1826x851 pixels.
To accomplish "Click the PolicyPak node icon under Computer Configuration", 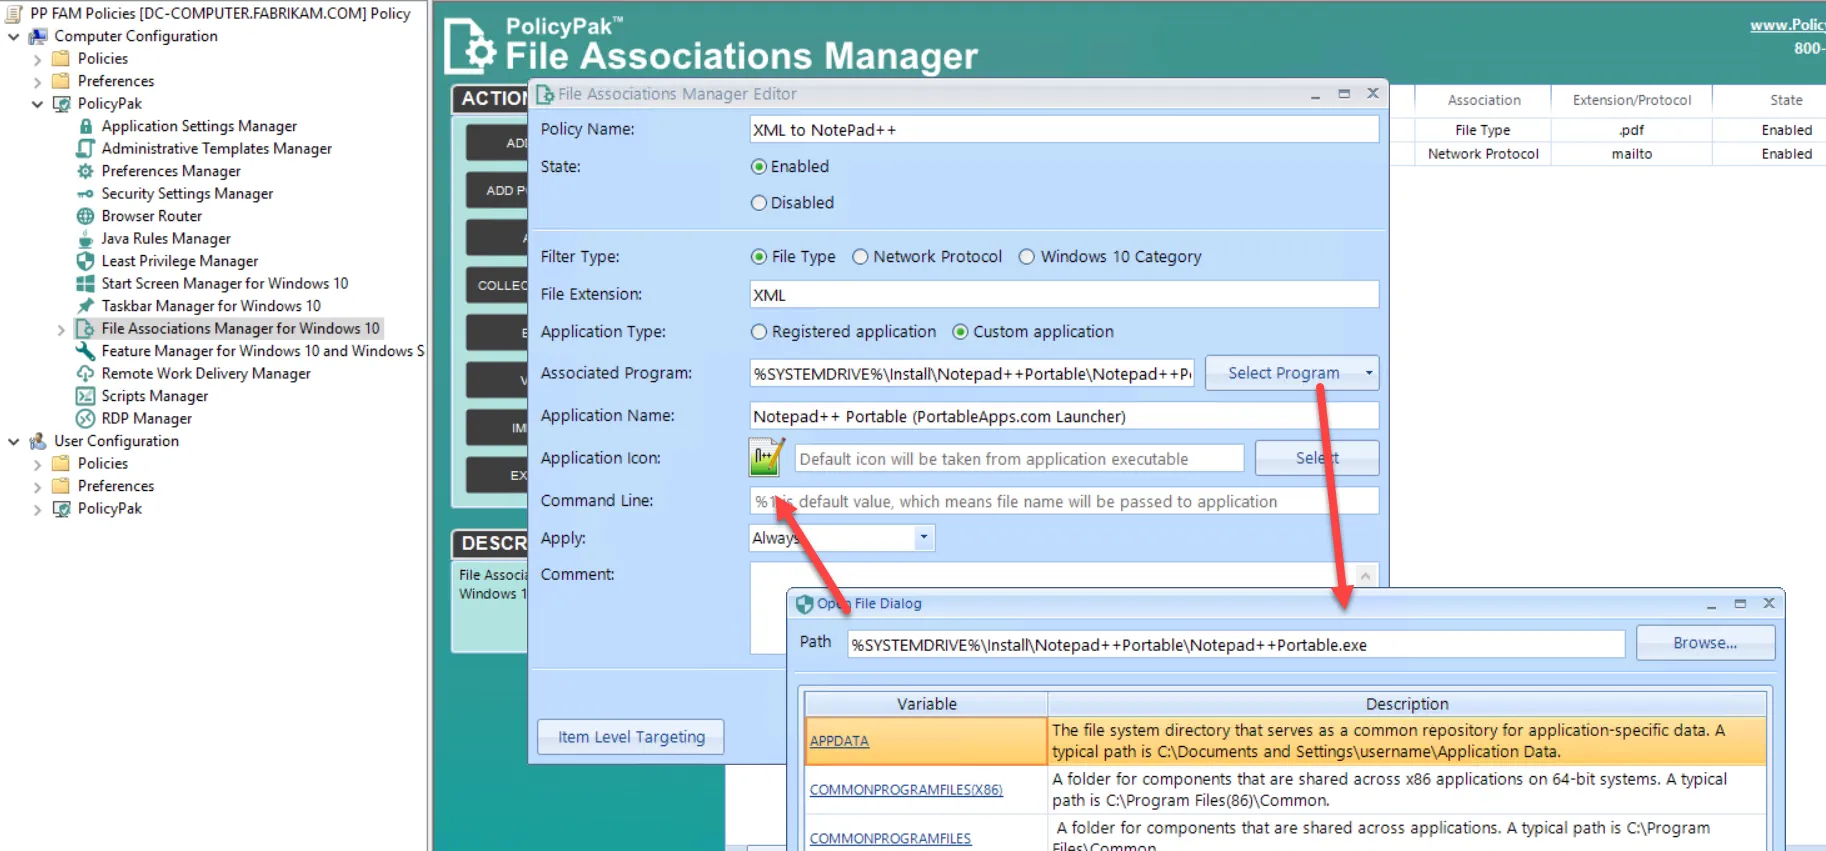I will (62, 104).
